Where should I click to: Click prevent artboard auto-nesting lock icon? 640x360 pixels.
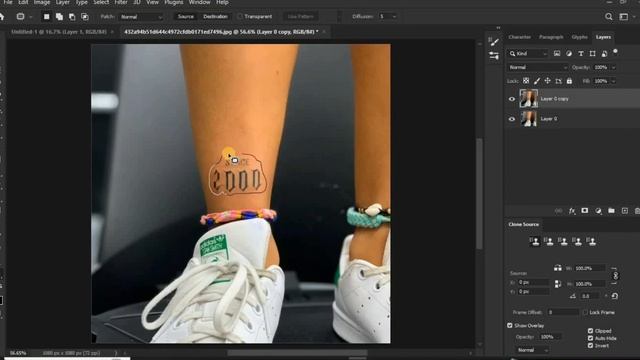coord(558,81)
